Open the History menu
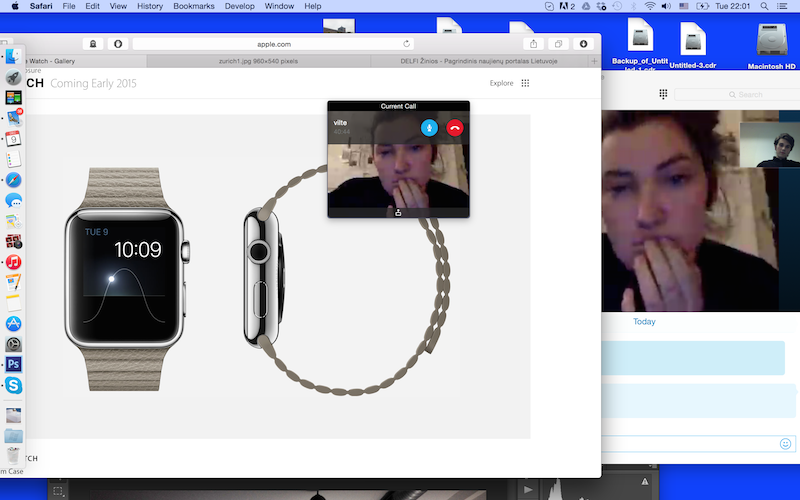The height and width of the screenshot is (500, 800). (150, 6)
